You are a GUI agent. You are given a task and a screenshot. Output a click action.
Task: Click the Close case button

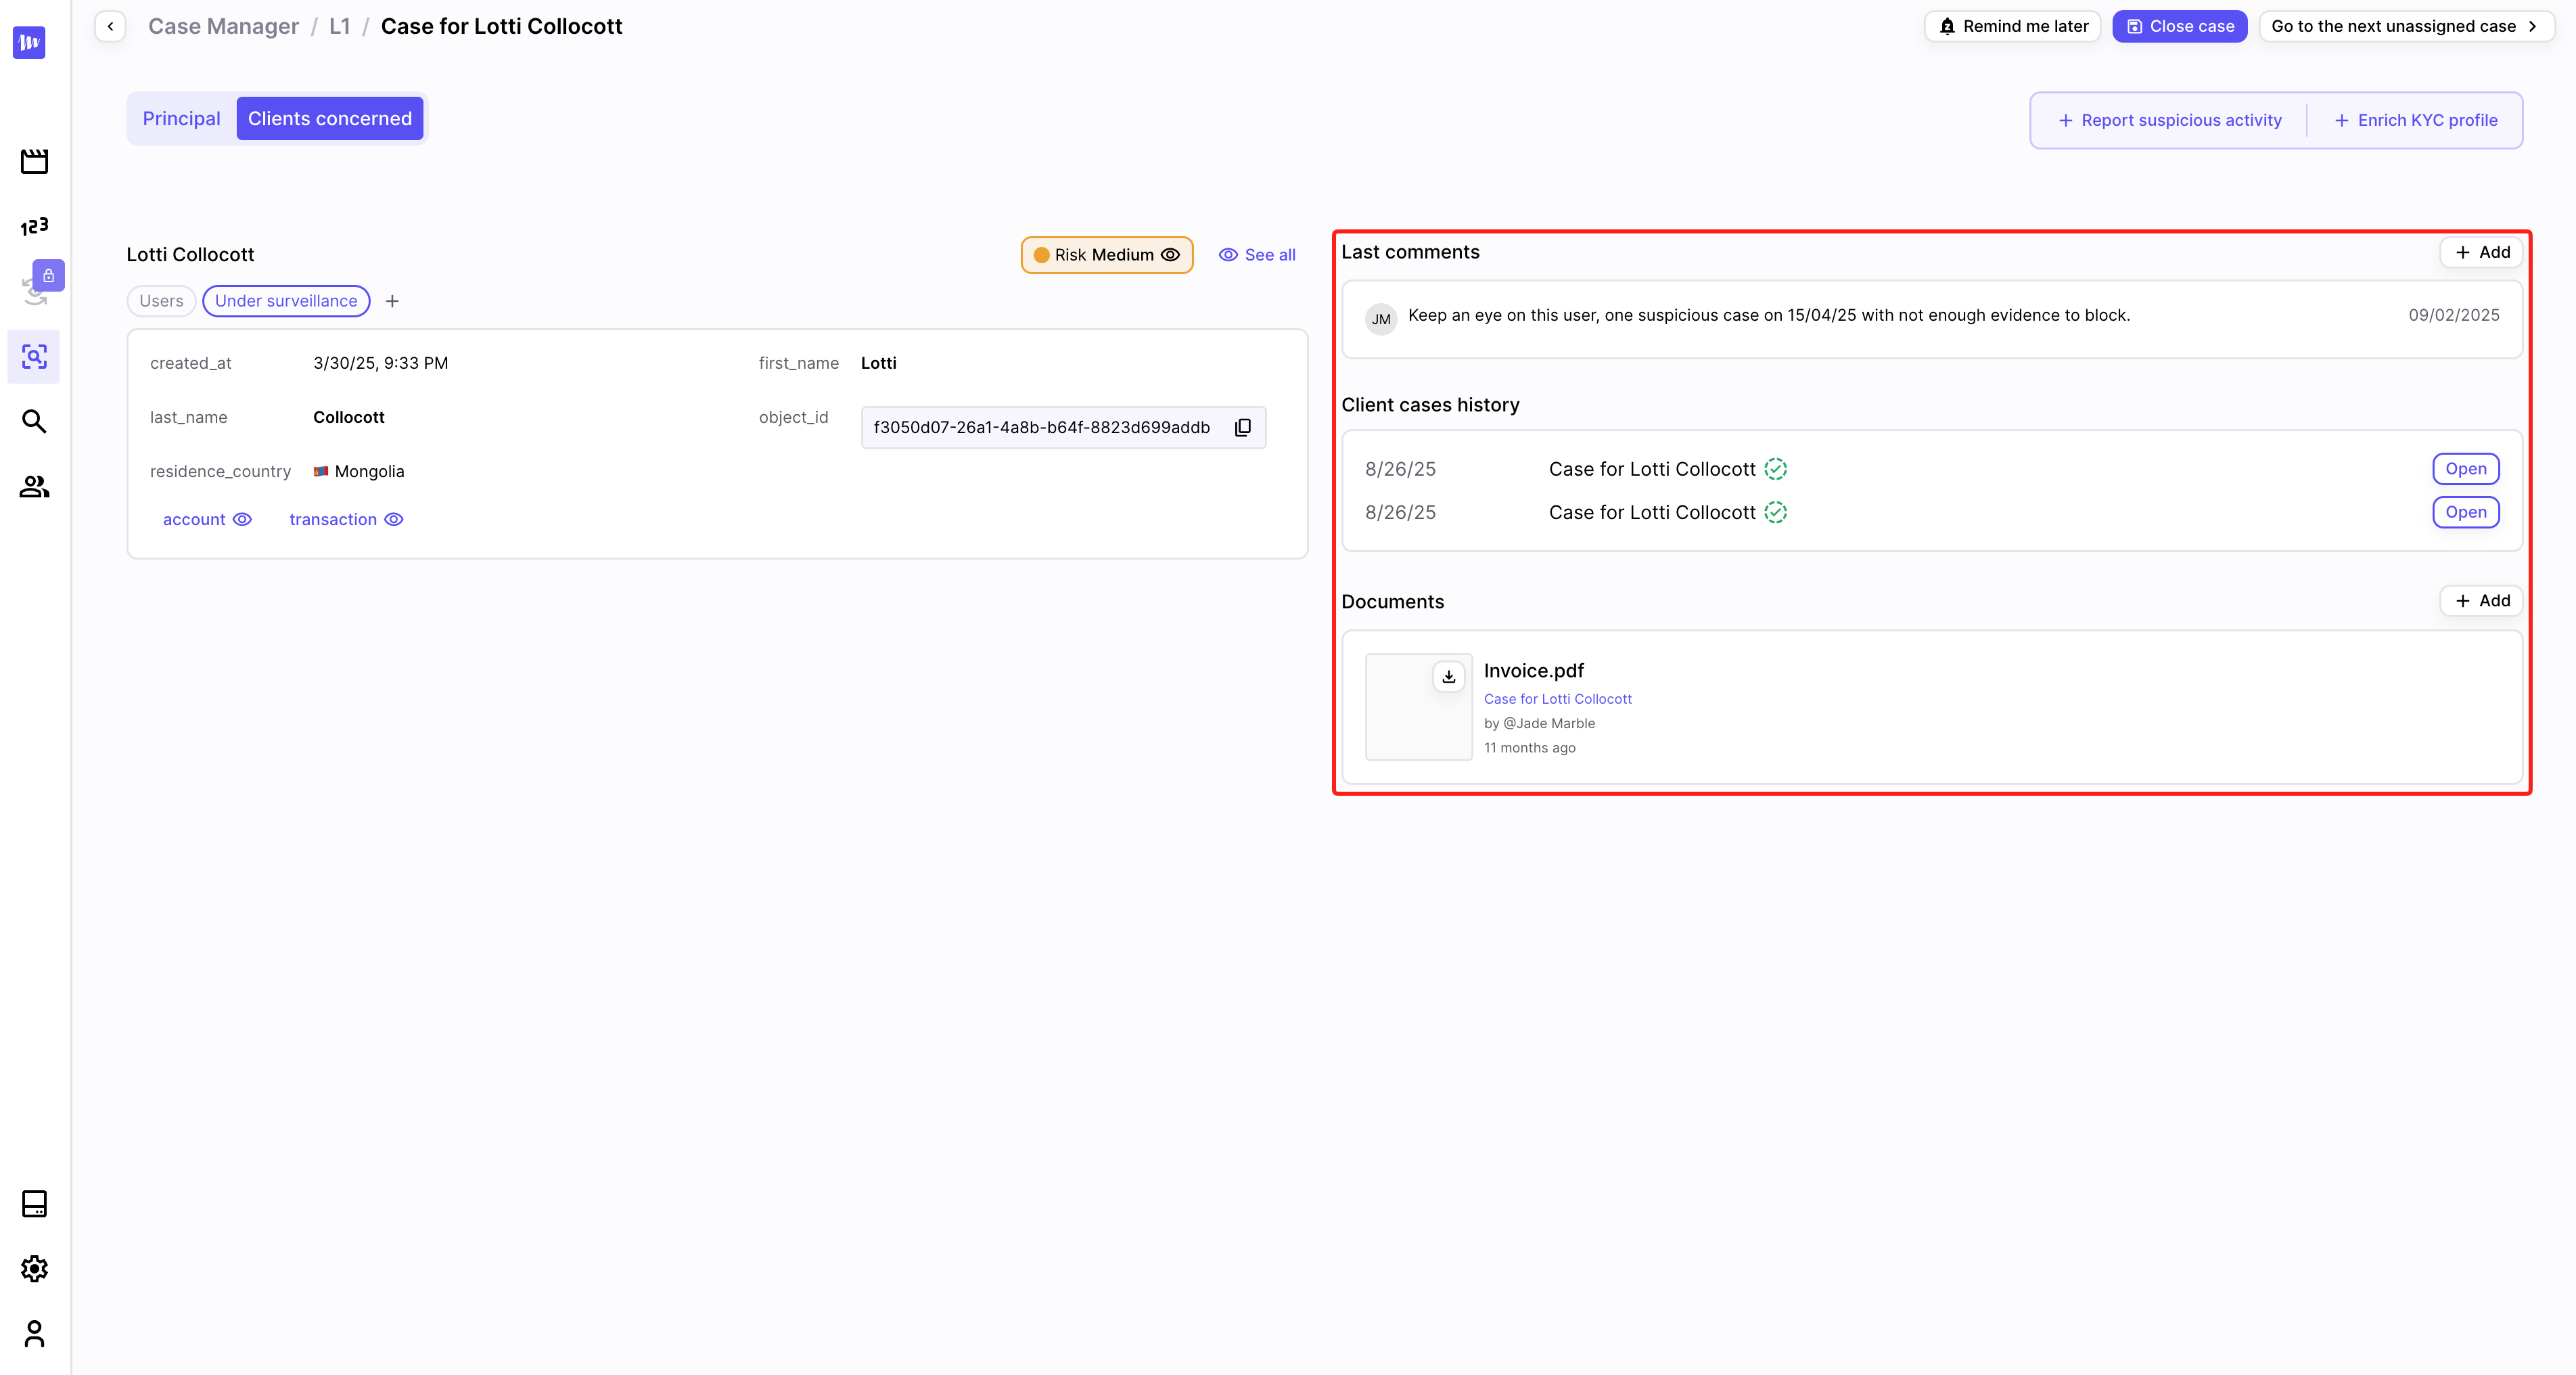click(x=2179, y=26)
